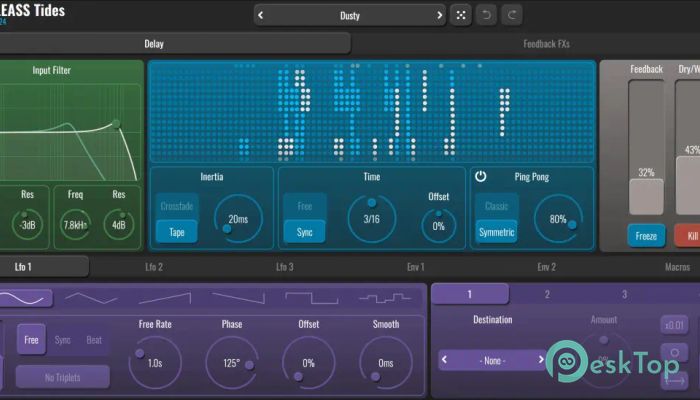Screen dimensions: 700x400
Task: Go to the previous preset with left arrow
Action: tap(262, 15)
